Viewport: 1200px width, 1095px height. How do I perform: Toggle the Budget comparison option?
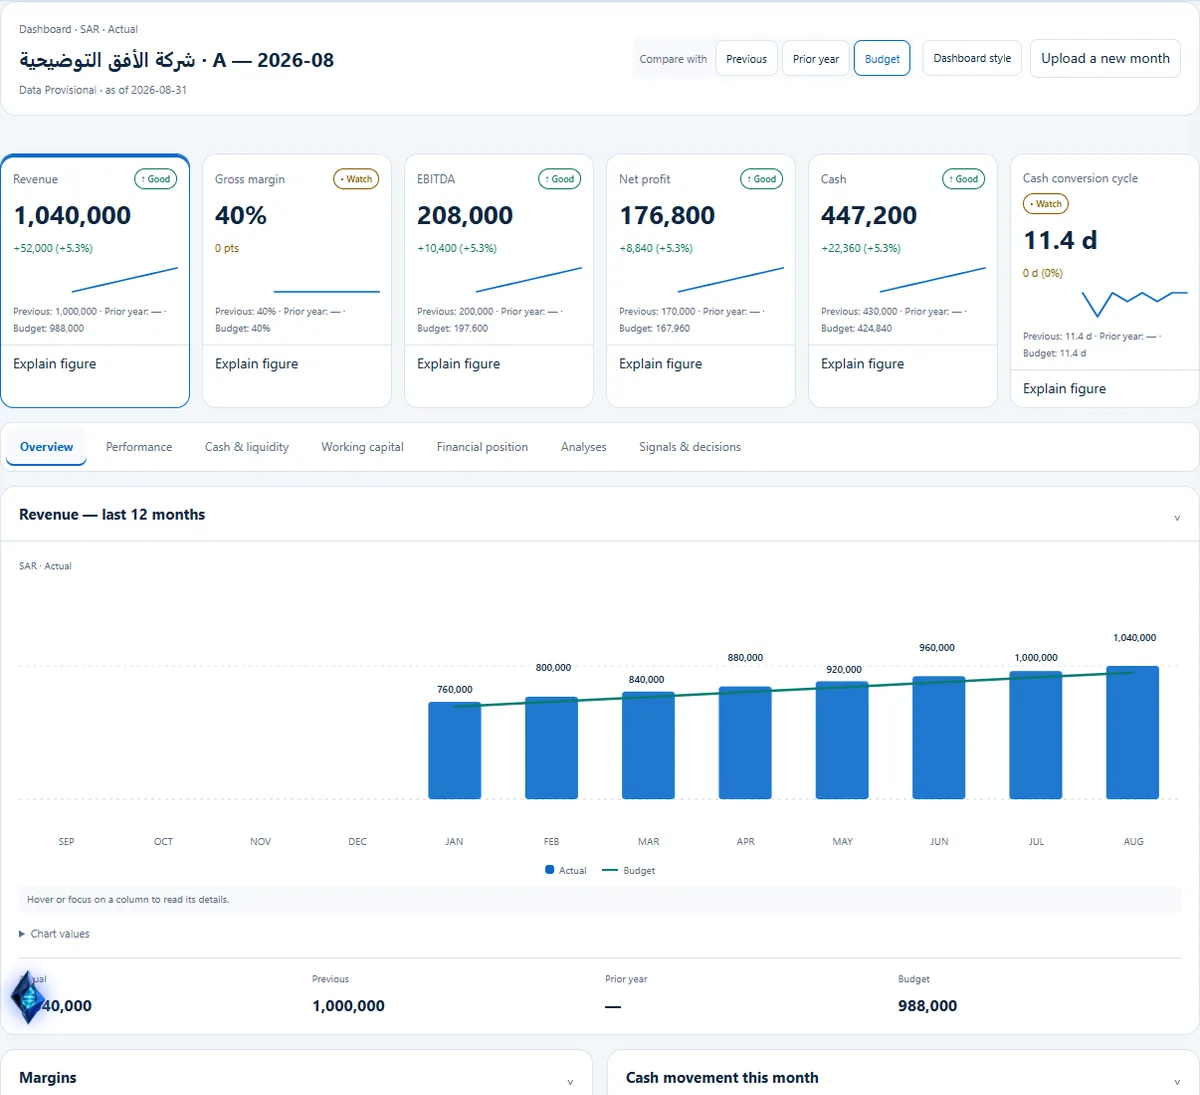pos(882,59)
